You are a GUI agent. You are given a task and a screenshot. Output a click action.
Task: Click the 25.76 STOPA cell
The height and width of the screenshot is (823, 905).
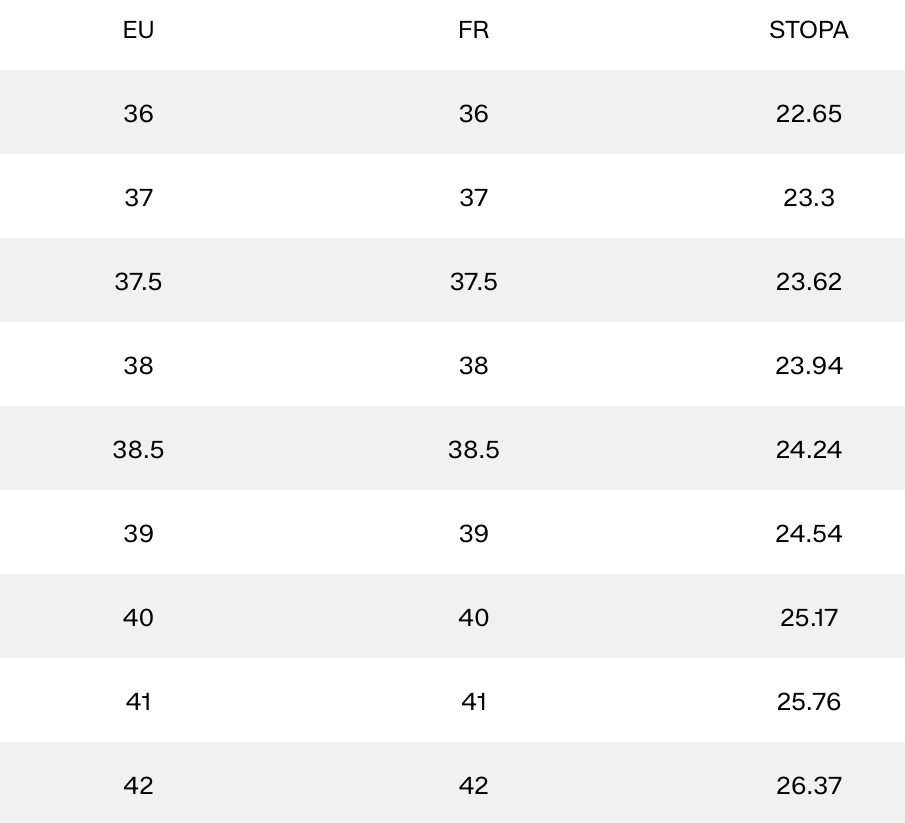click(808, 702)
